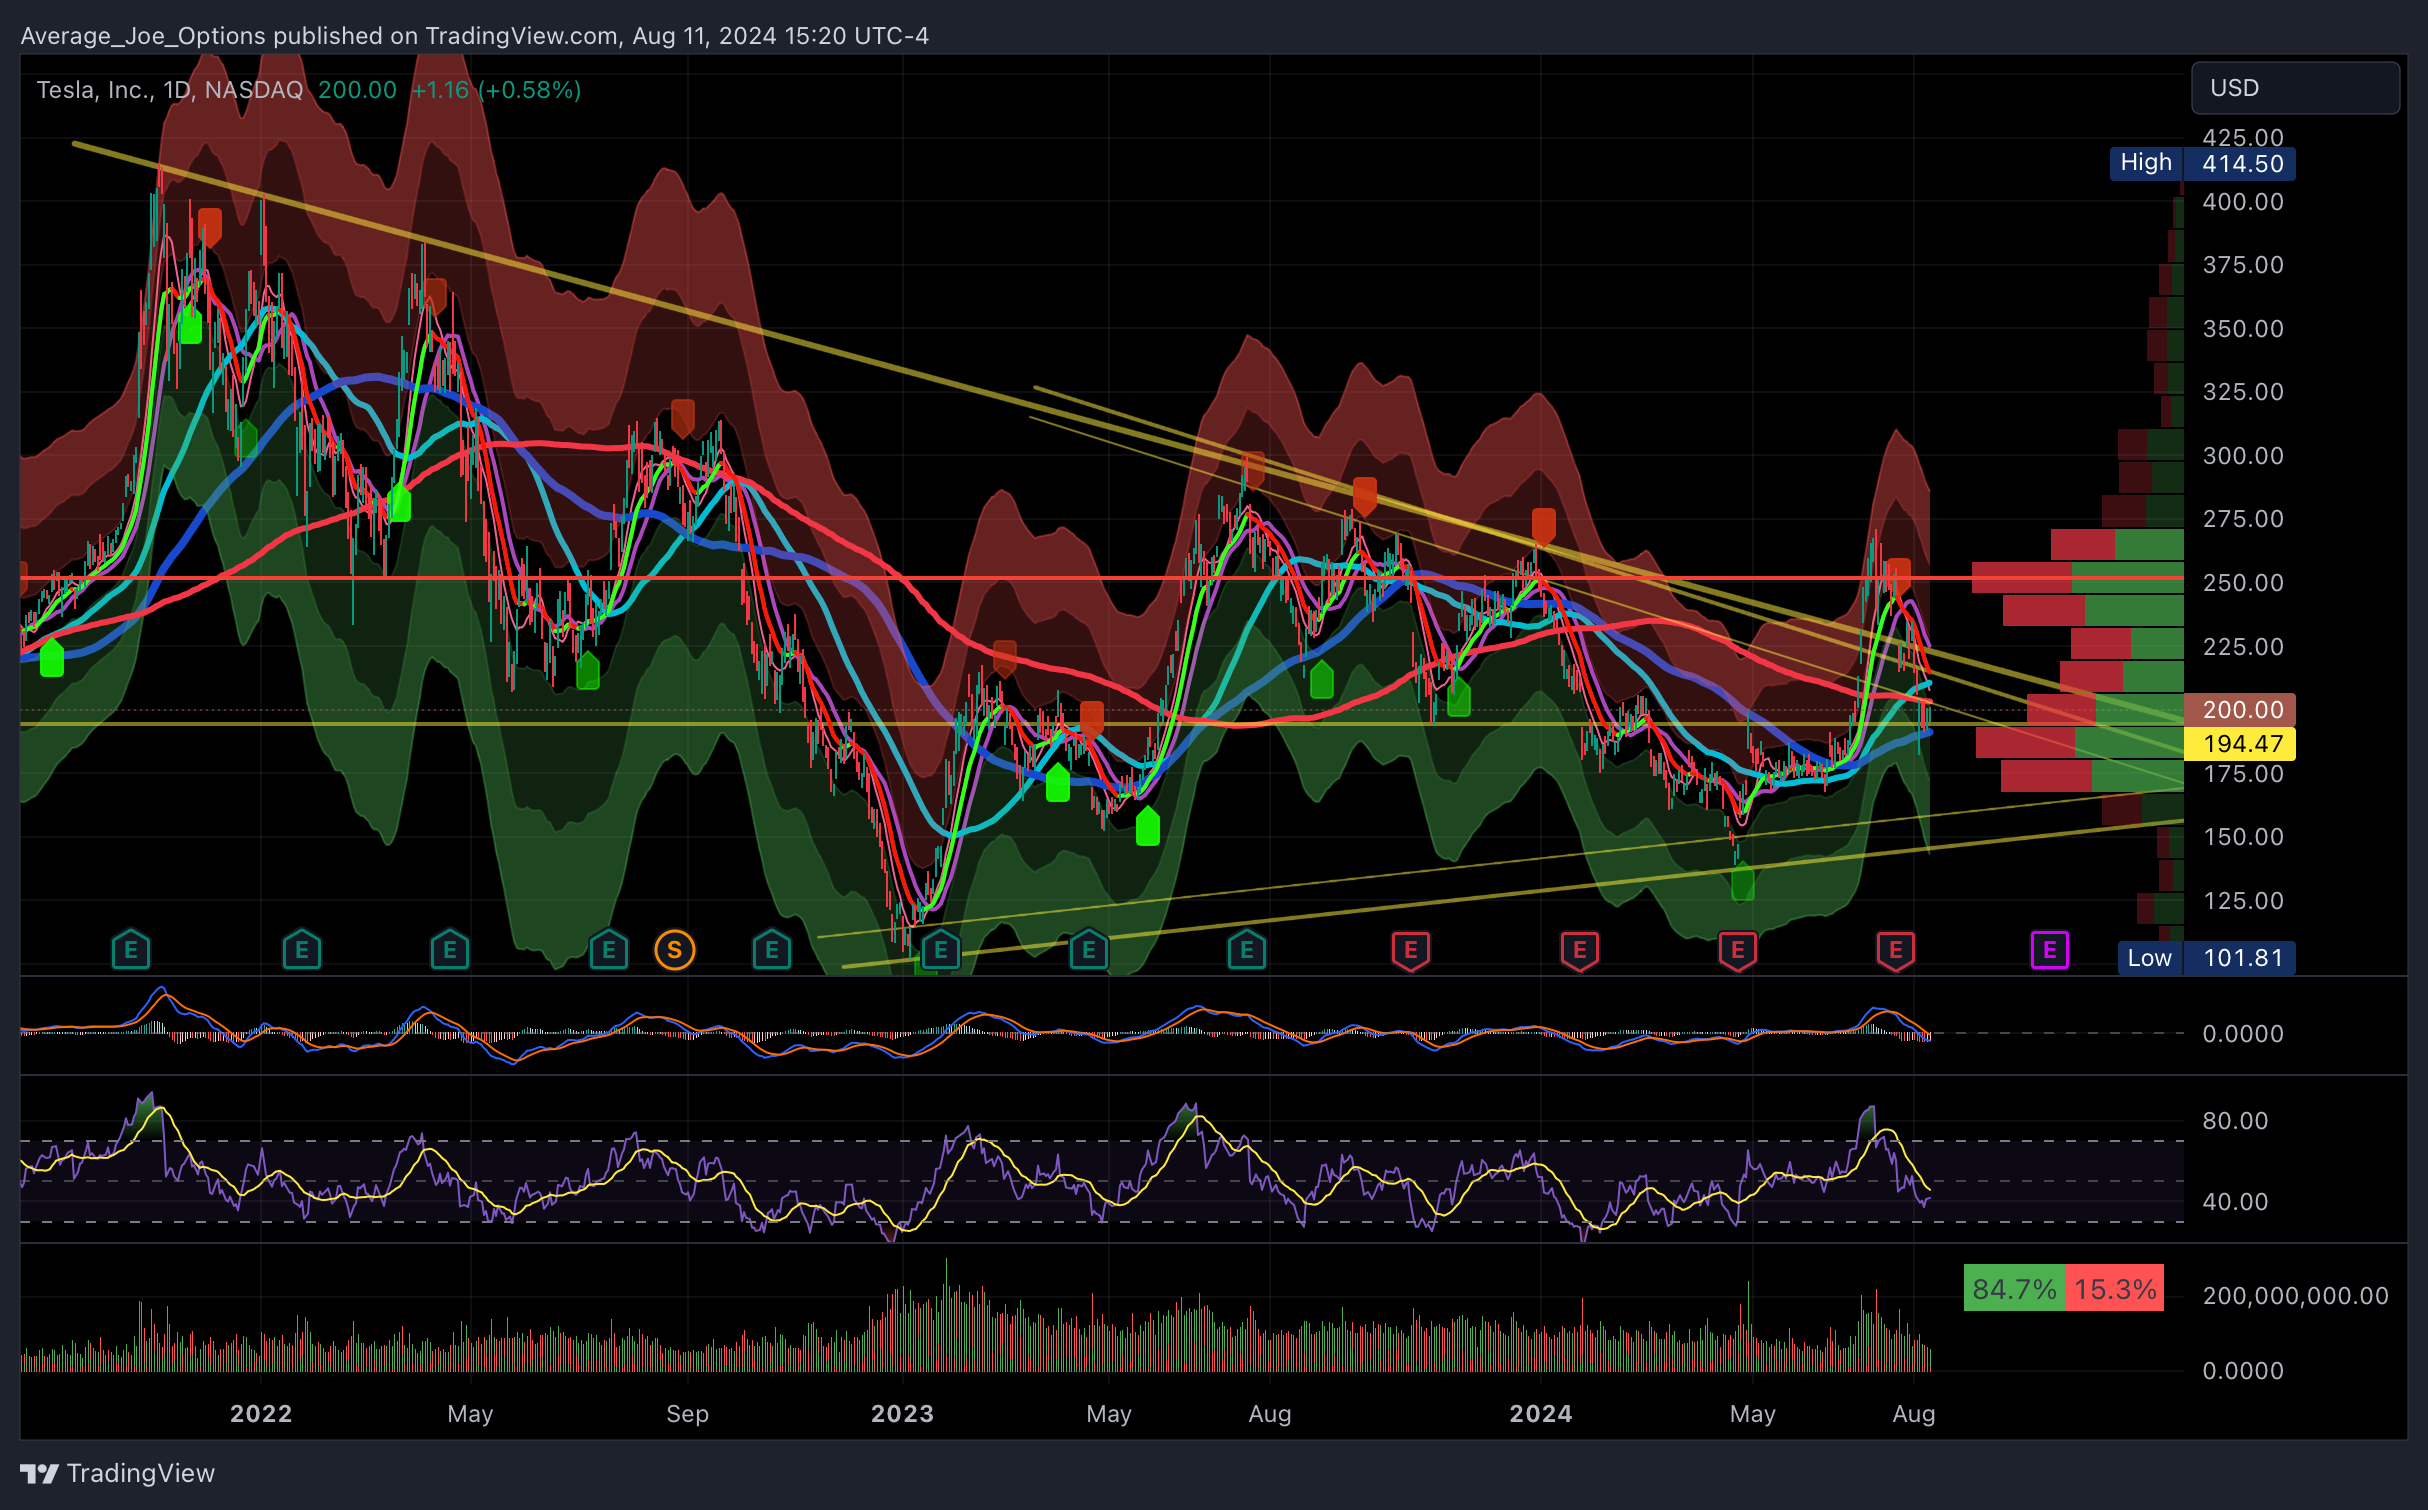Screen dimensions: 2428x1510
Task: Click the final Aug label after May 2024
Action: pyautogui.click(x=1914, y=1414)
